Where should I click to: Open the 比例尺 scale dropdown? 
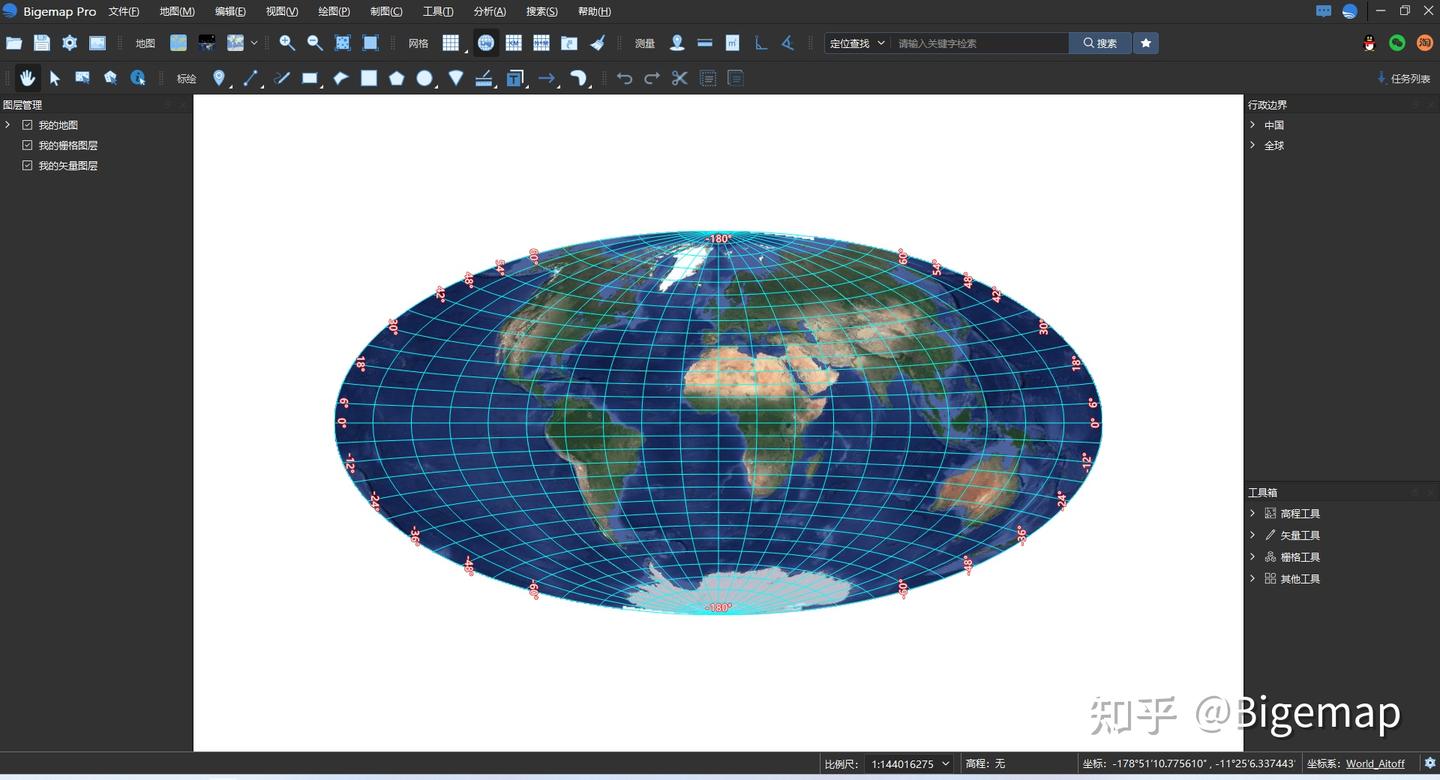pyautogui.click(x=909, y=764)
